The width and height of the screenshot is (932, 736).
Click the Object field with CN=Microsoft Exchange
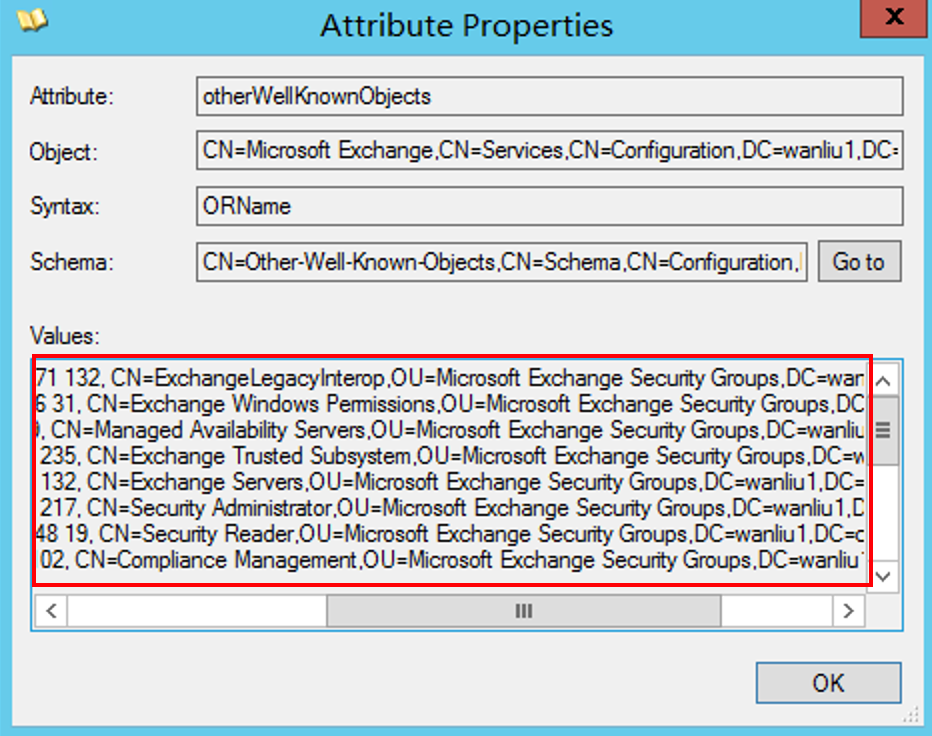[550, 150]
